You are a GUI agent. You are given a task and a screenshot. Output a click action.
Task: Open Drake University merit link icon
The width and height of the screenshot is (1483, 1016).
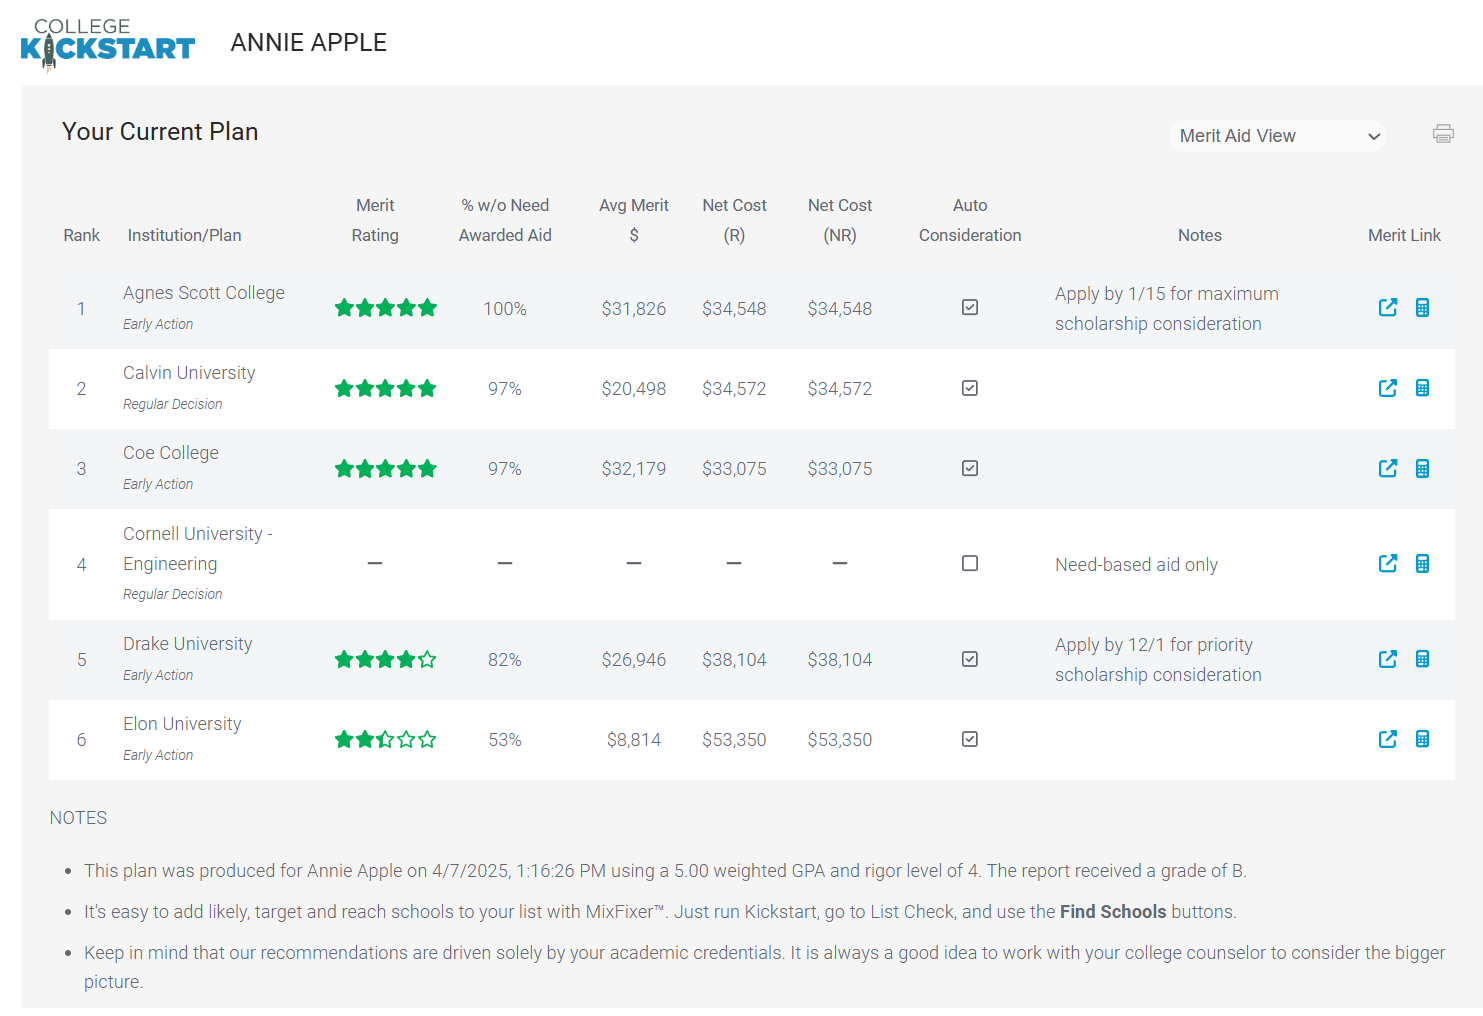pos(1388,659)
